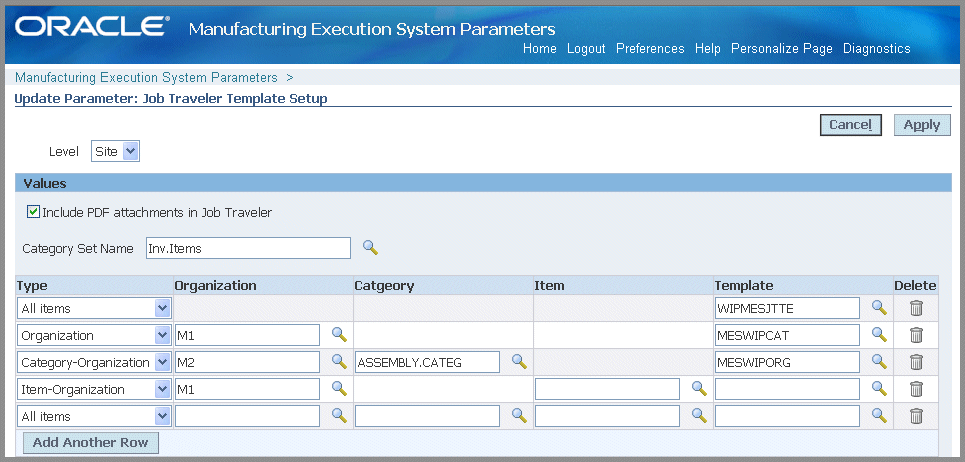This screenshot has width=965, height=462.
Task: Click Add Another Row button
Action: [x=90, y=442]
